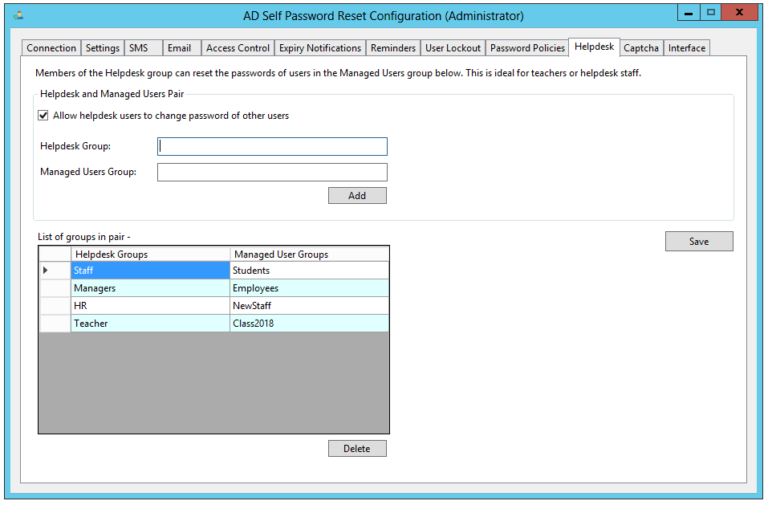This screenshot has height=505, width=768.
Task: Select the Students managed group cell
Action: coord(309,270)
